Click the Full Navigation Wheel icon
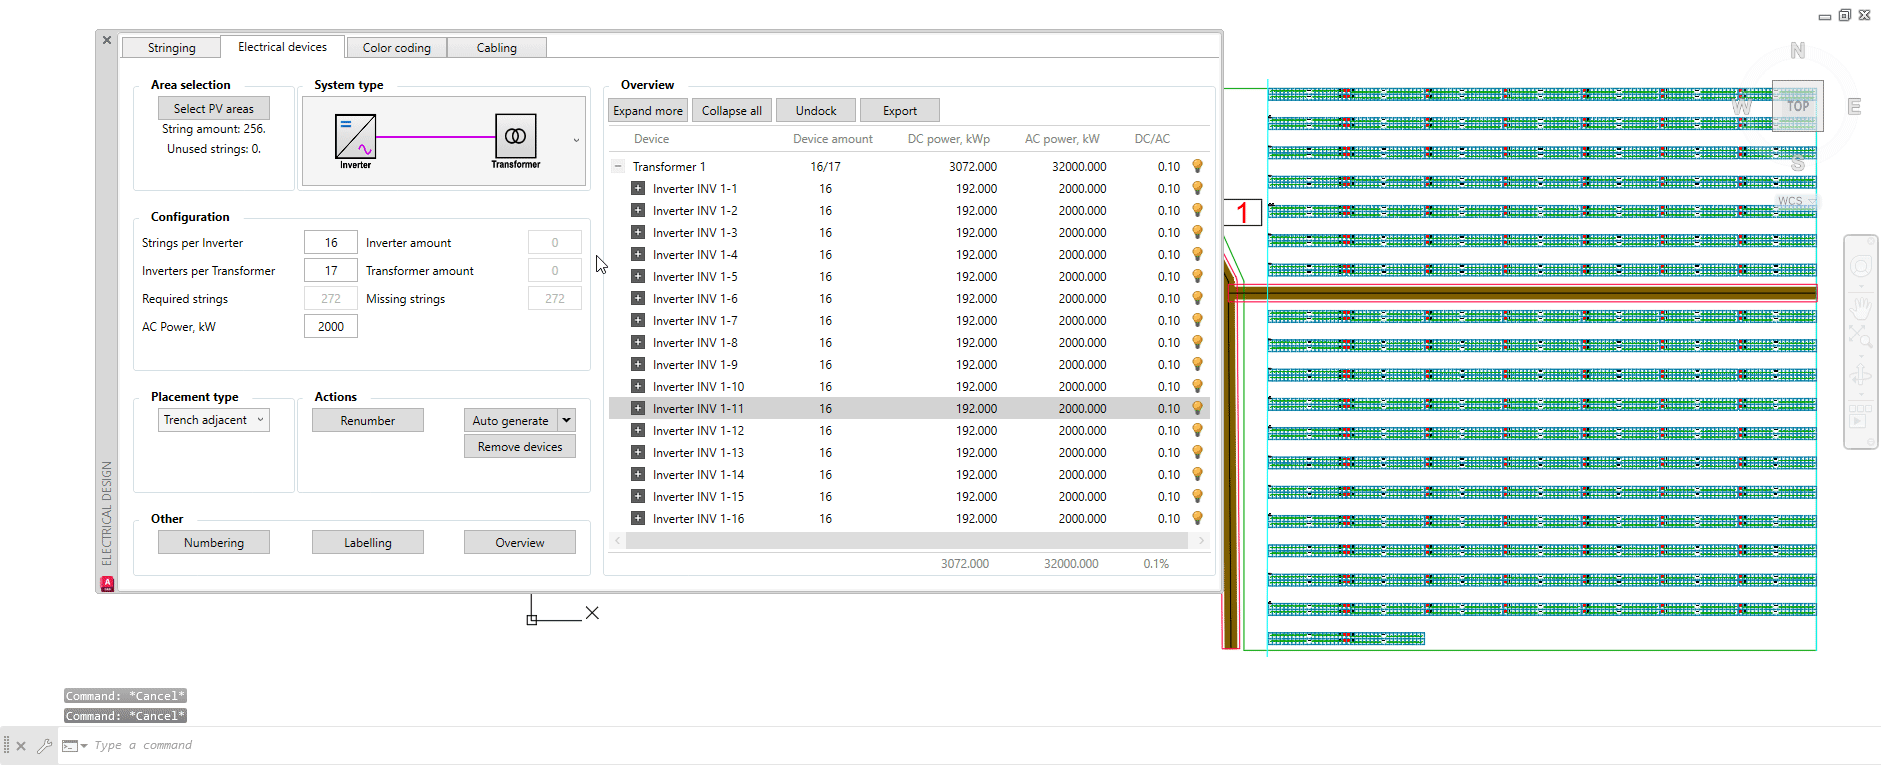Image resolution: width=1881 pixels, height=765 pixels. click(1861, 266)
